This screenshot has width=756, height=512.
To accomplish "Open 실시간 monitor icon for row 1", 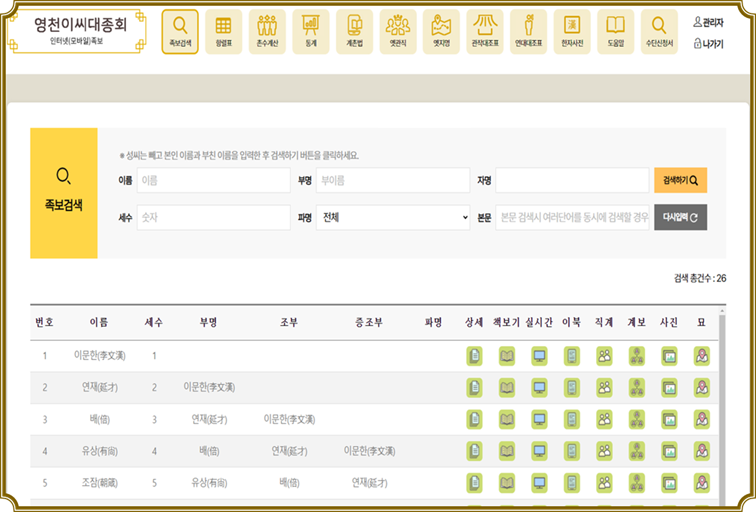I will [539, 356].
